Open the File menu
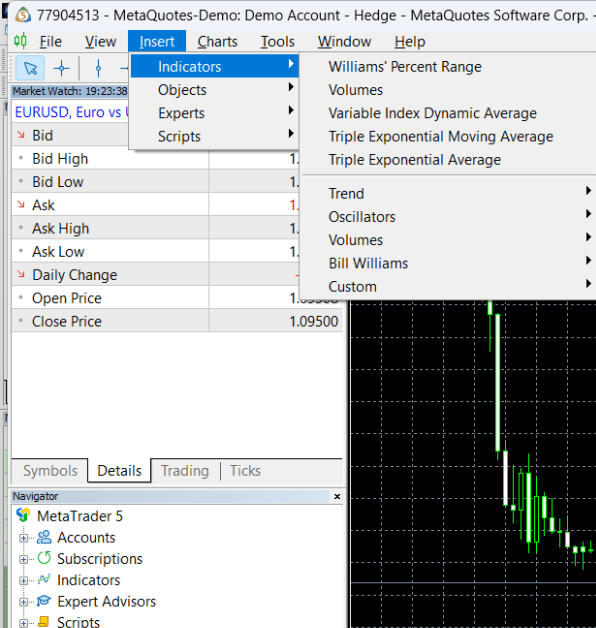 click(50, 41)
